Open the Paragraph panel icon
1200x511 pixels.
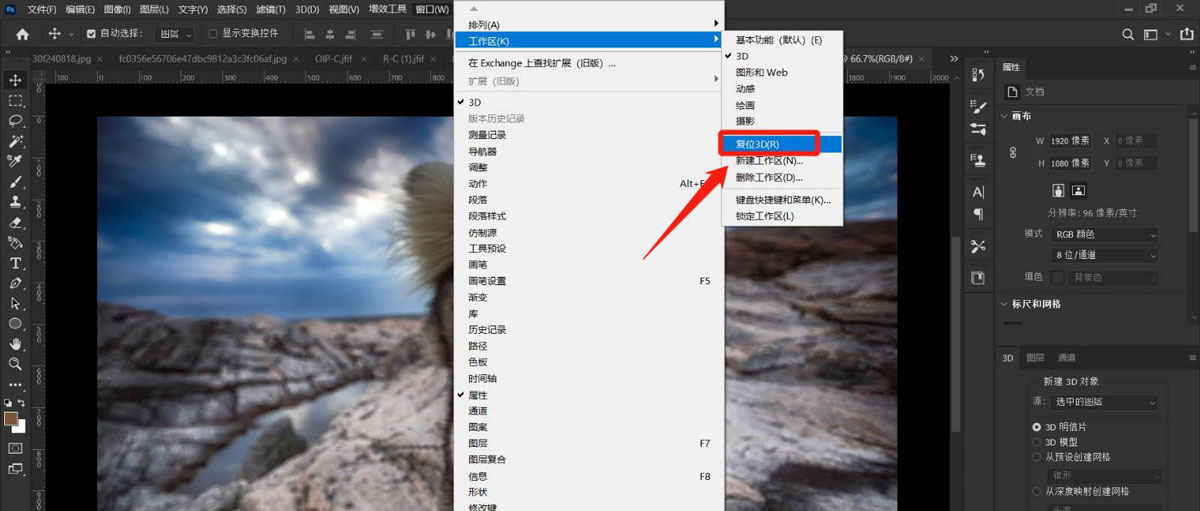point(978,214)
